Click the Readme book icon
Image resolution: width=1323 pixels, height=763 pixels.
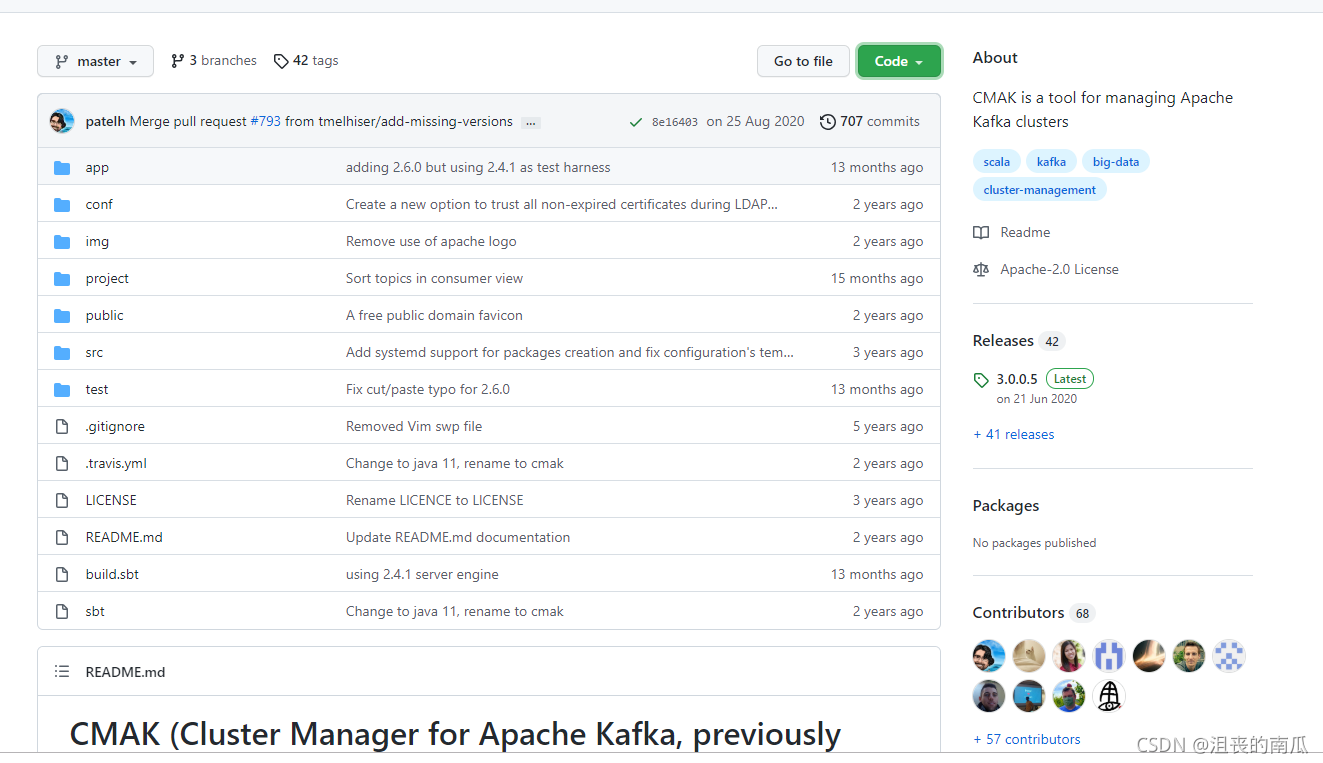click(981, 233)
